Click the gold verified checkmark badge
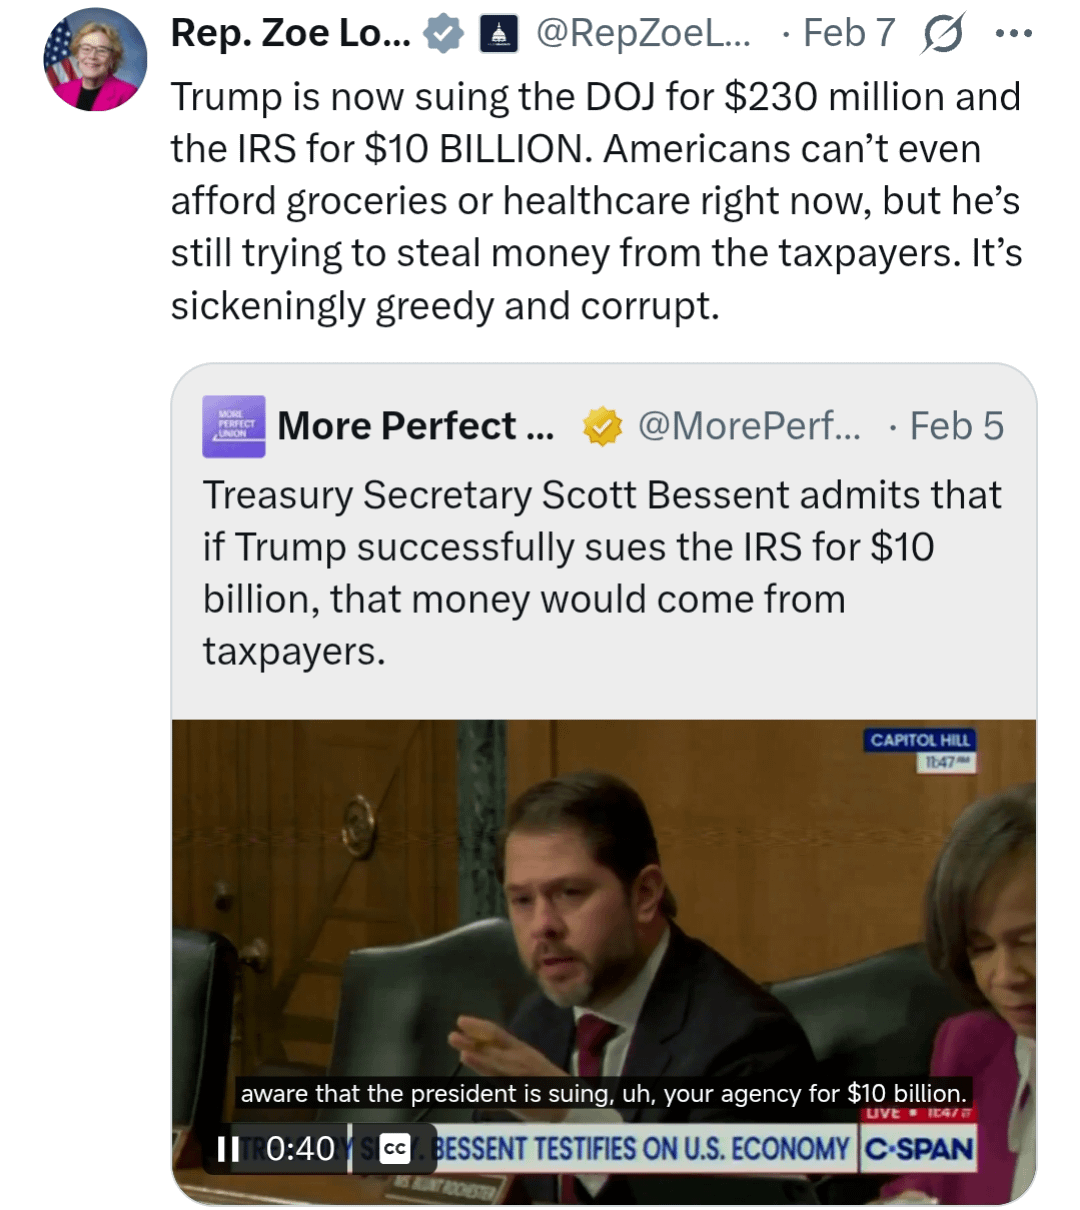1080x1210 pixels. coord(602,427)
